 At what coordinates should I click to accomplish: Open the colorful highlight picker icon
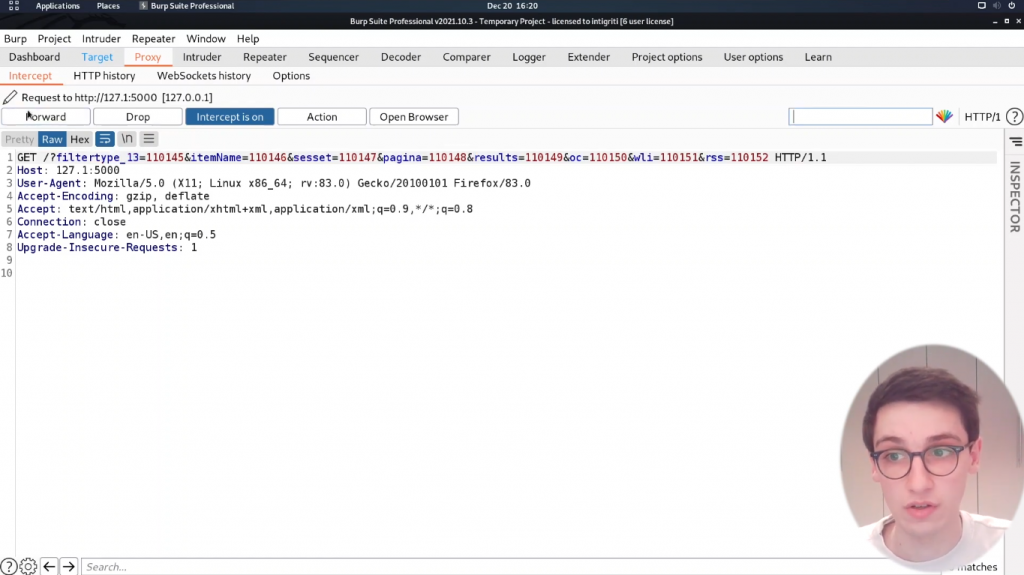pos(944,117)
